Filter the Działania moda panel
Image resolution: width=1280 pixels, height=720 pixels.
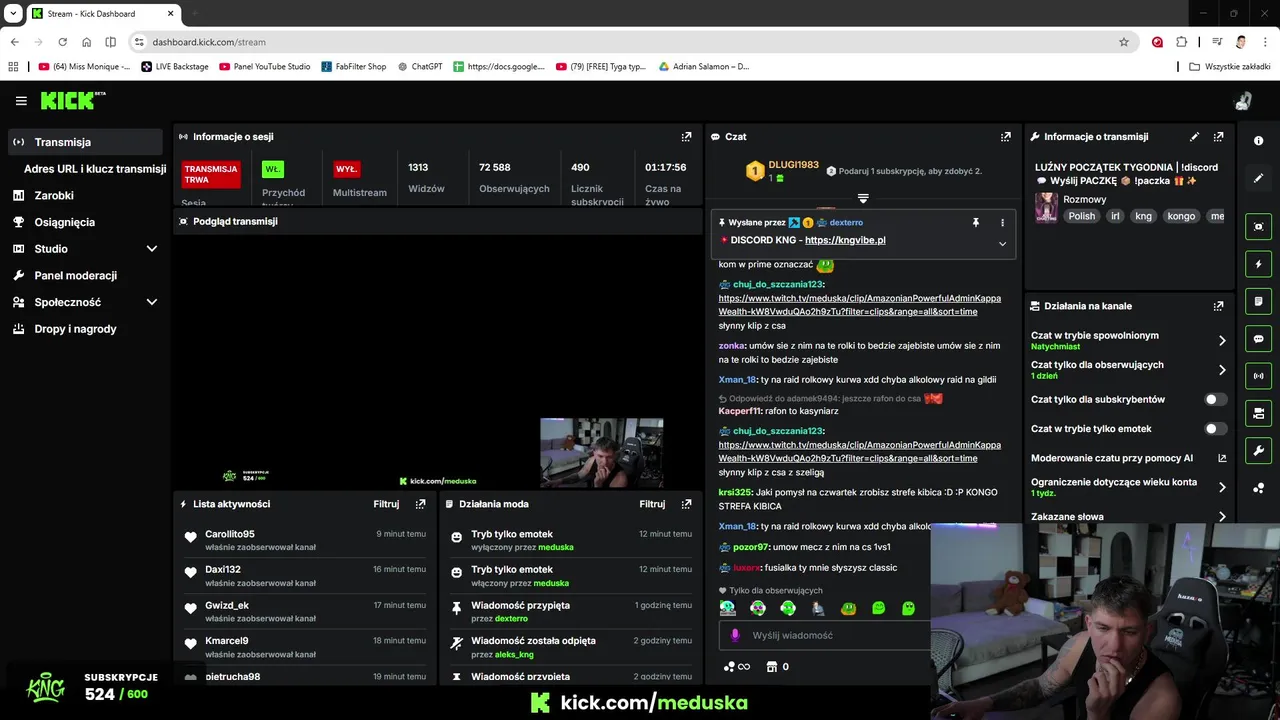[x=652, y=504]
